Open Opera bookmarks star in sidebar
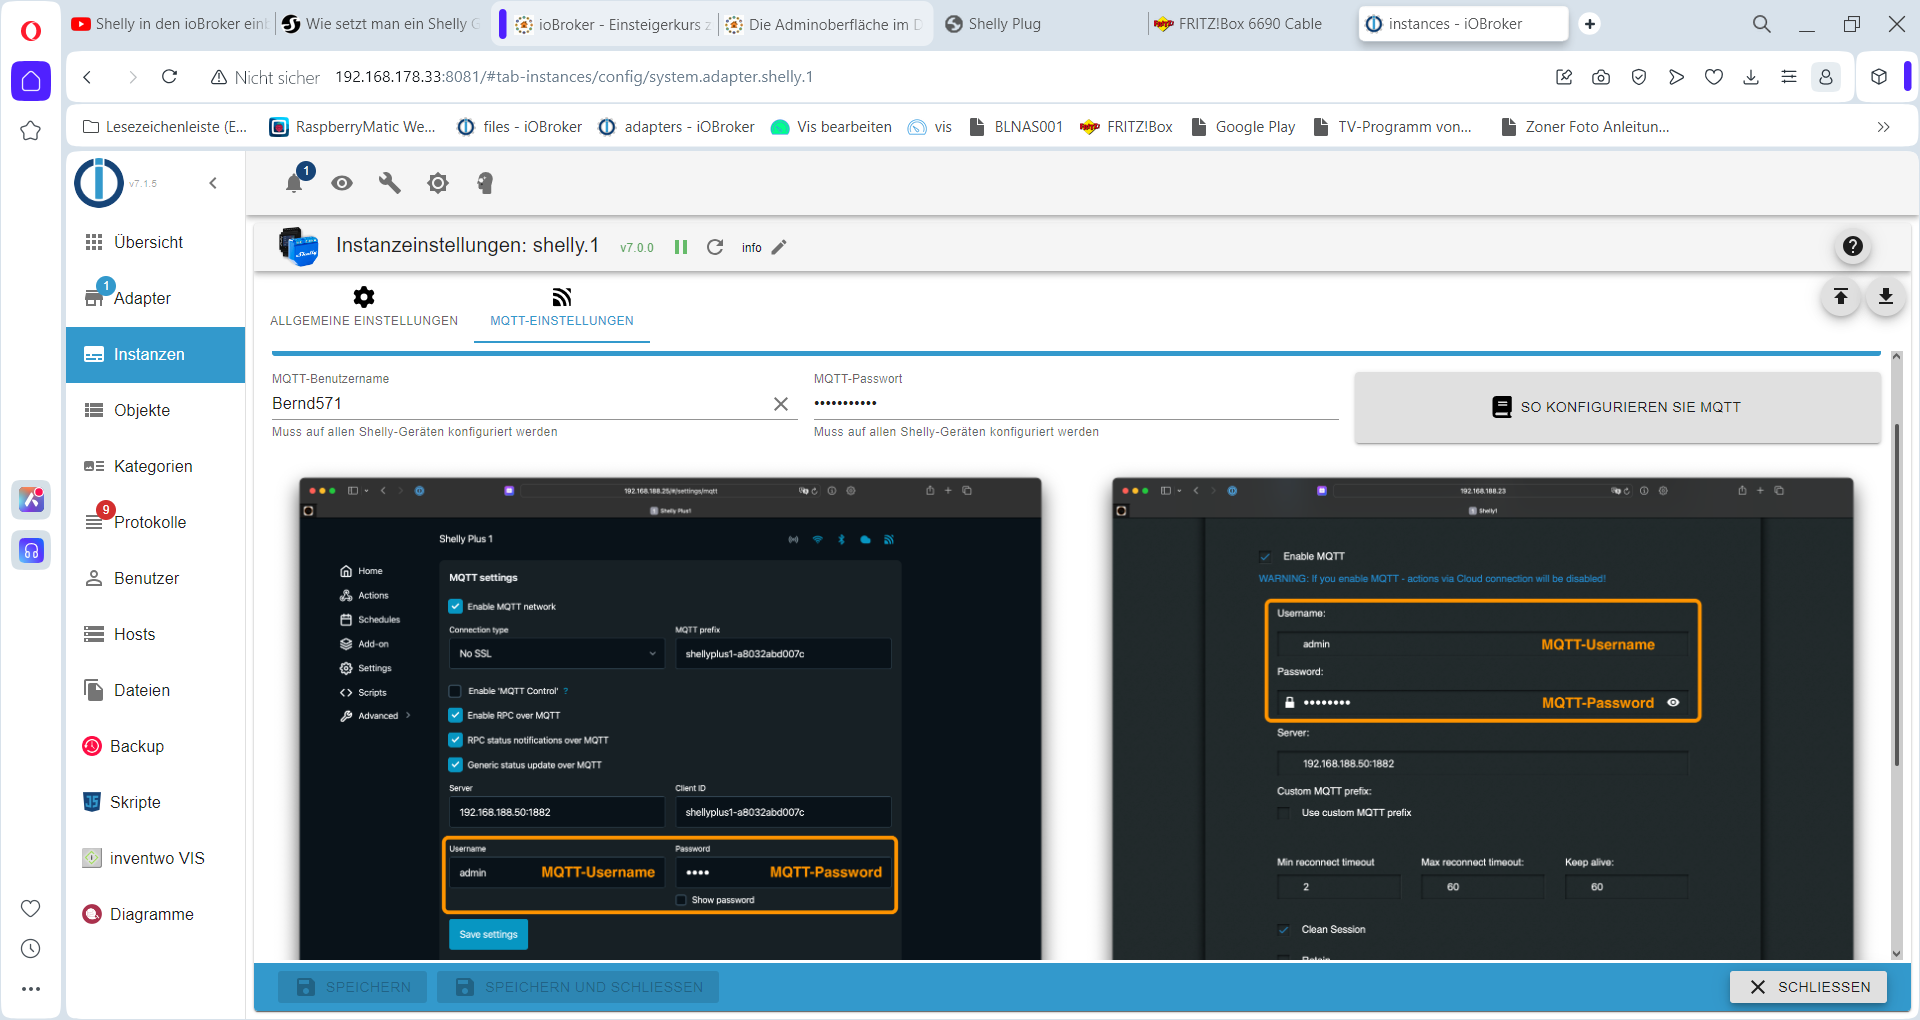 click(31, 131)
